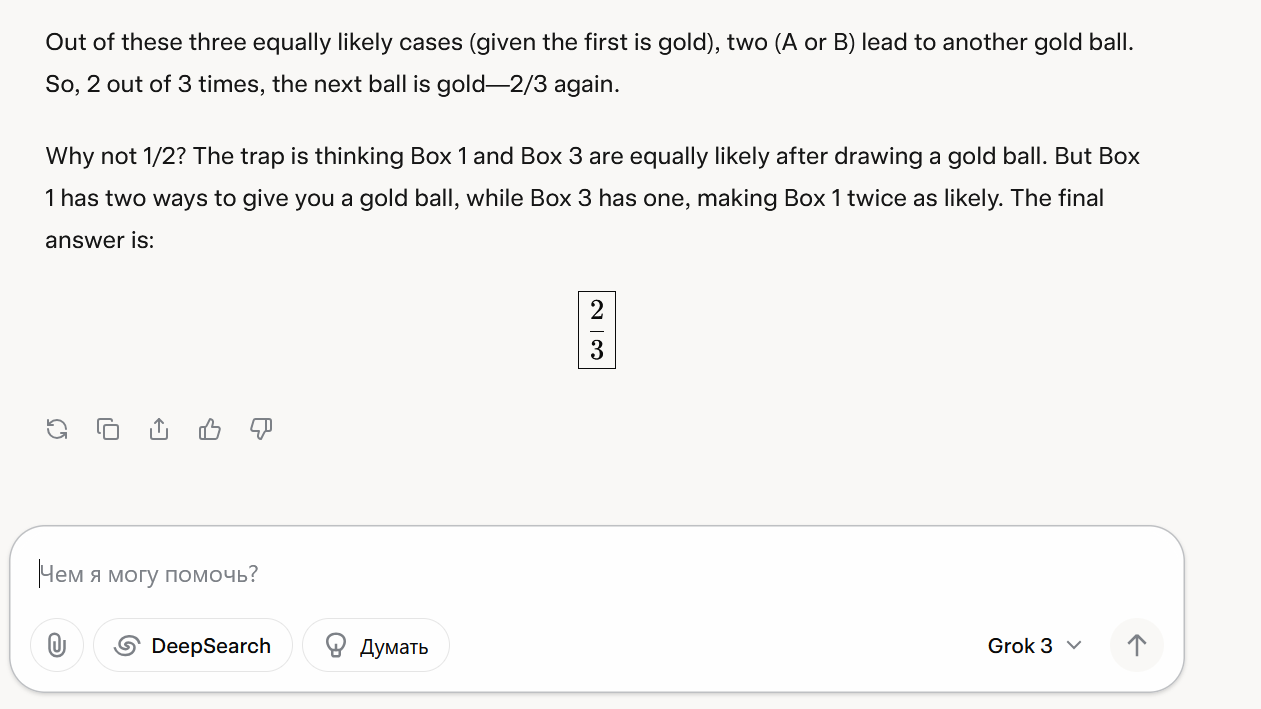Click the boxed 2/3 final answer
The width and height of the screenshot is (1261, 709).
click(597, 330)
